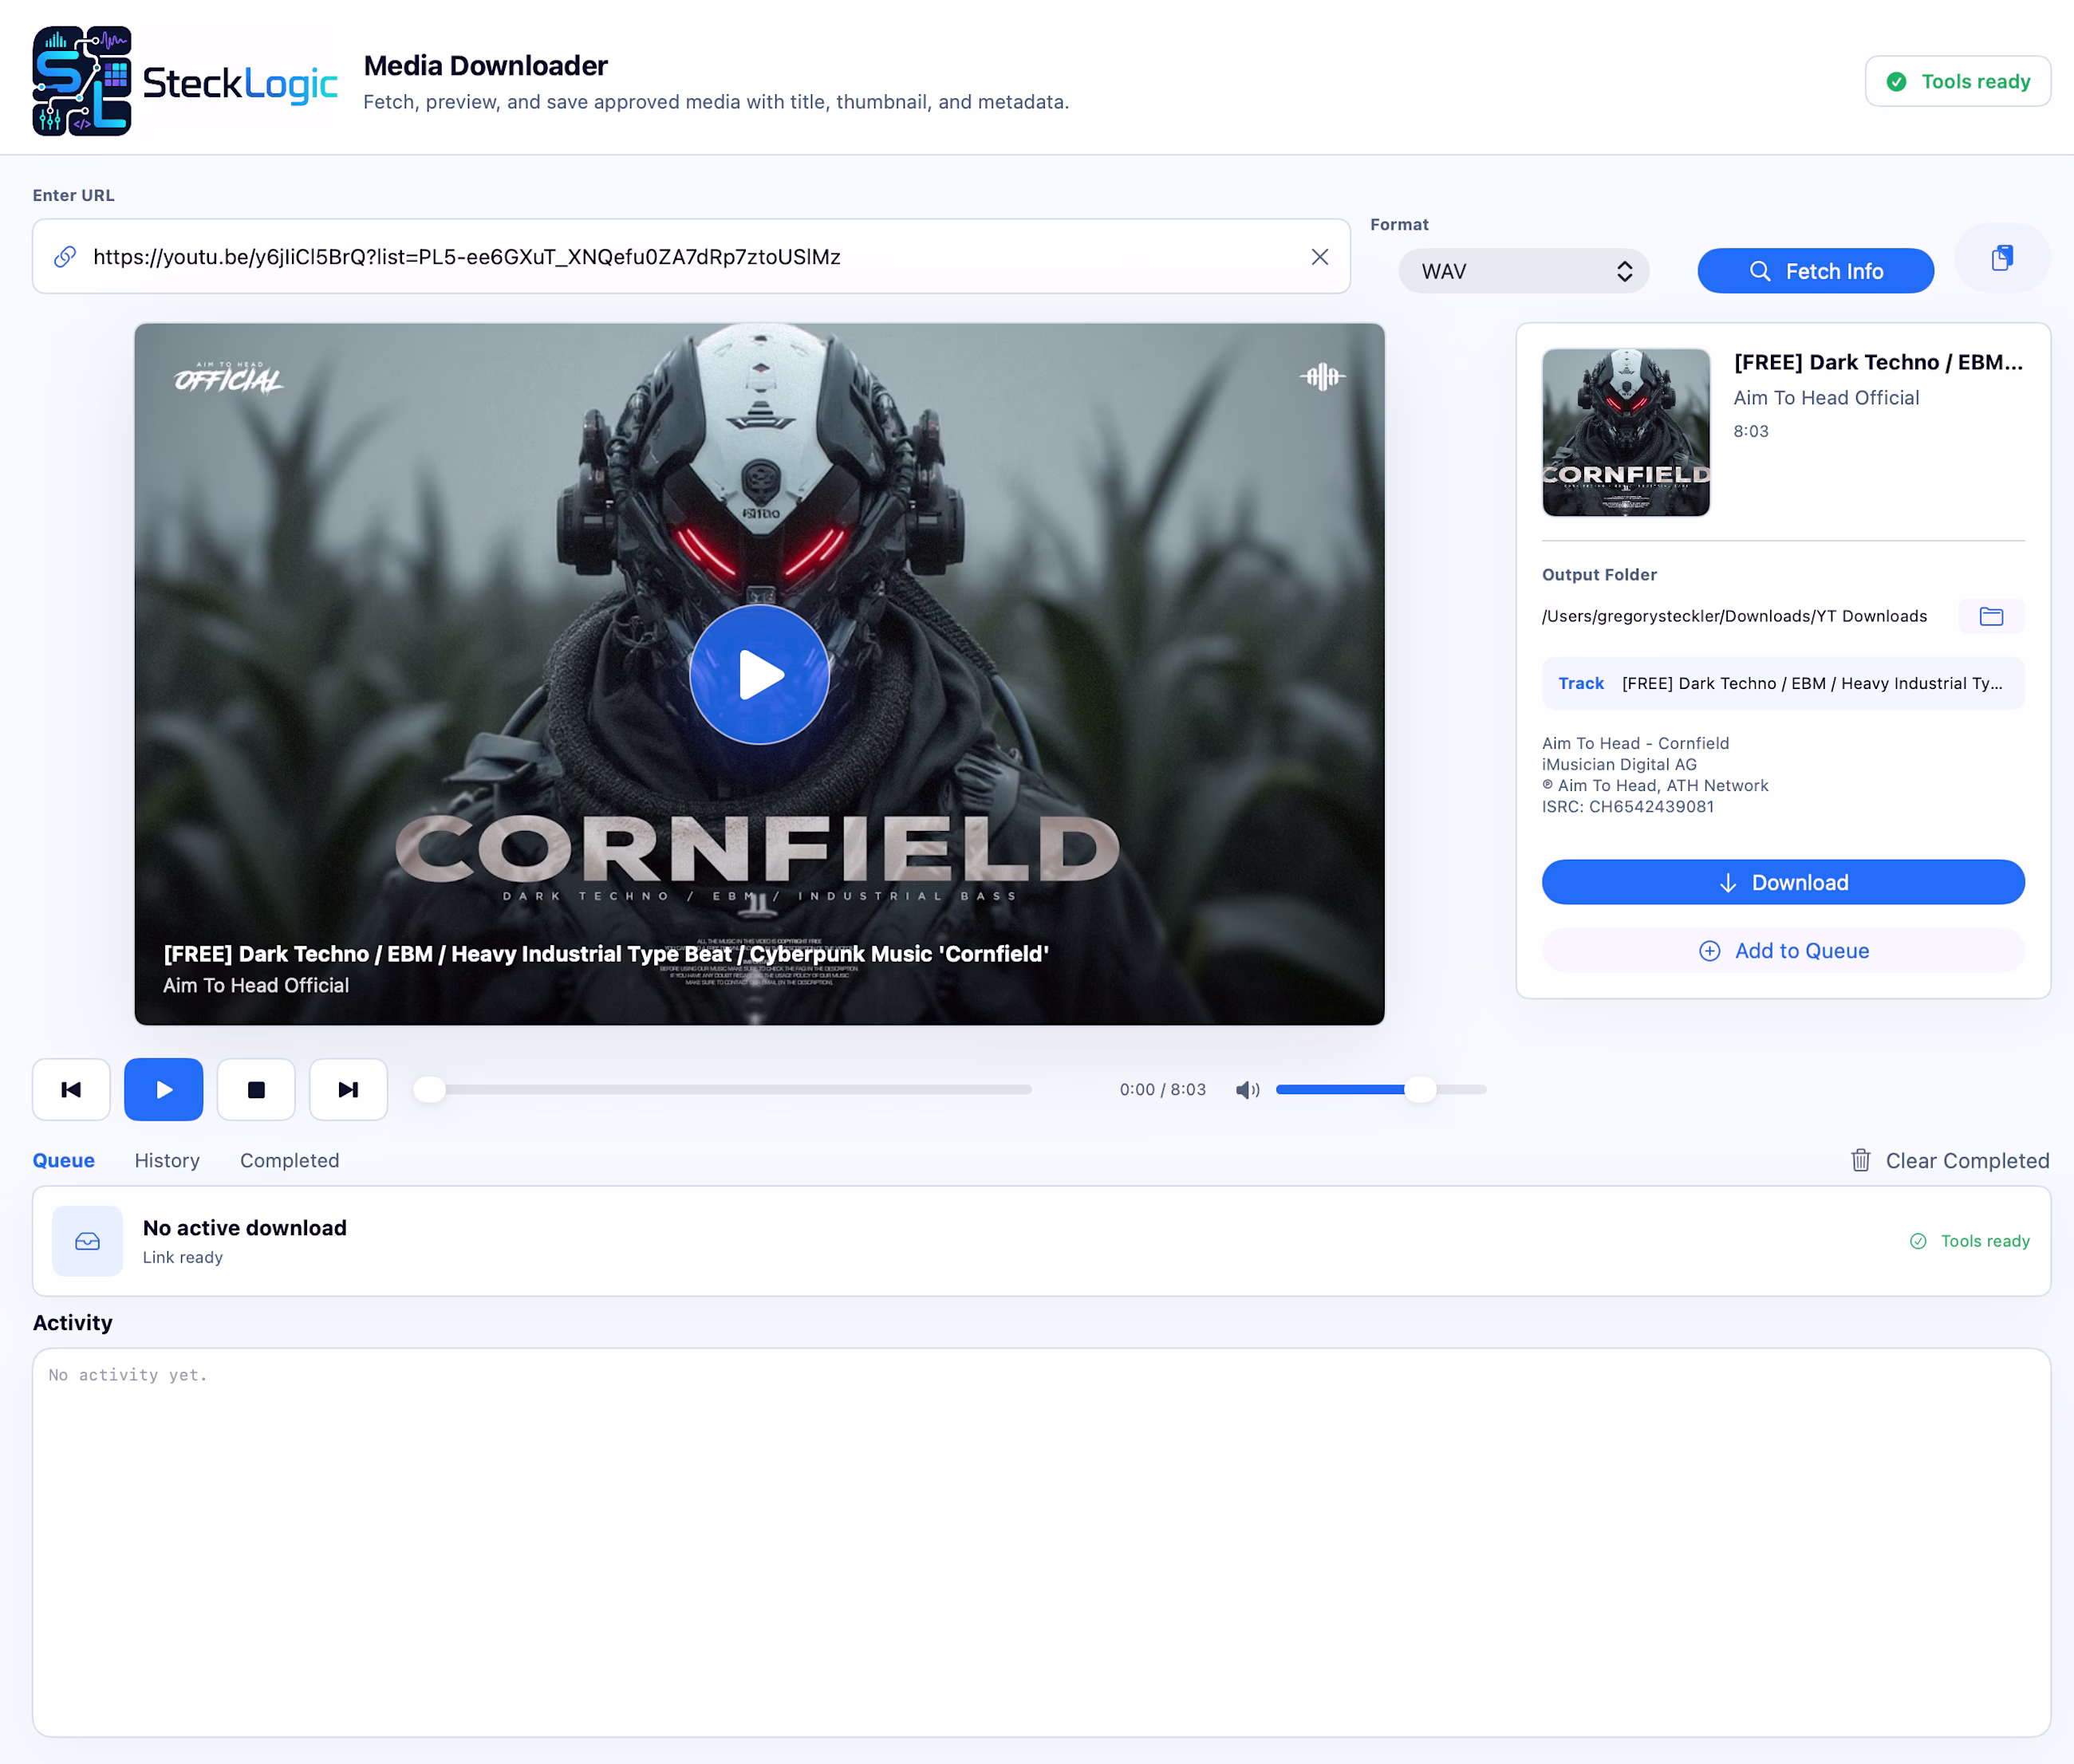Click the 8:03 duration in info panel
Viewport: 2074px width, 1764px height.
tap(1750, 431)
